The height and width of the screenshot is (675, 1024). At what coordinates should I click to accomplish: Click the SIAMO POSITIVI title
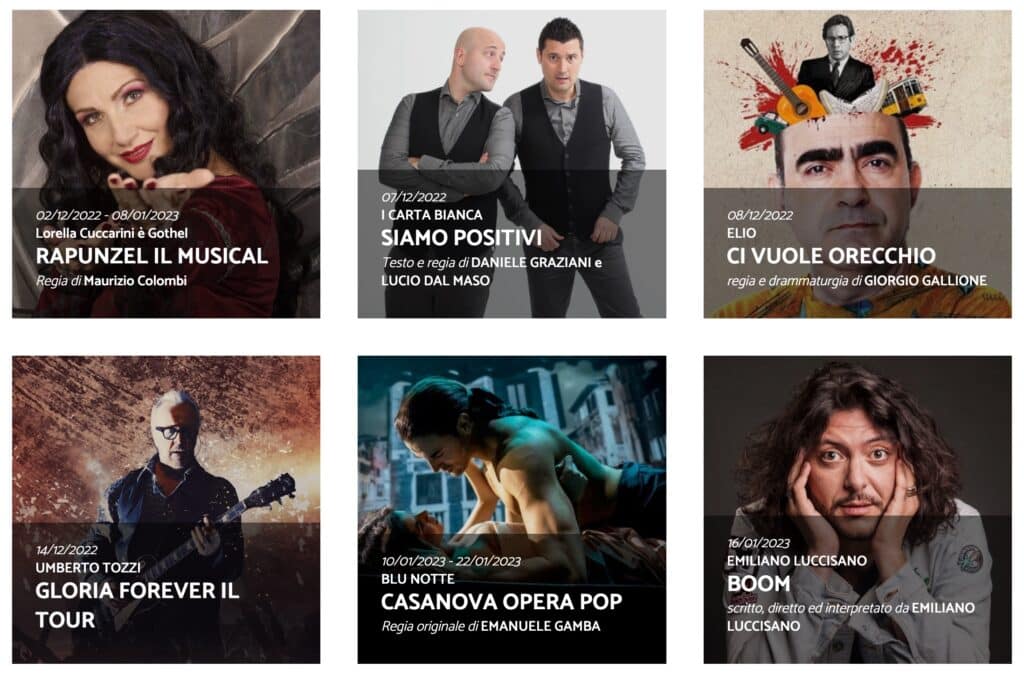pyautogui.click(x=461, y=238)
